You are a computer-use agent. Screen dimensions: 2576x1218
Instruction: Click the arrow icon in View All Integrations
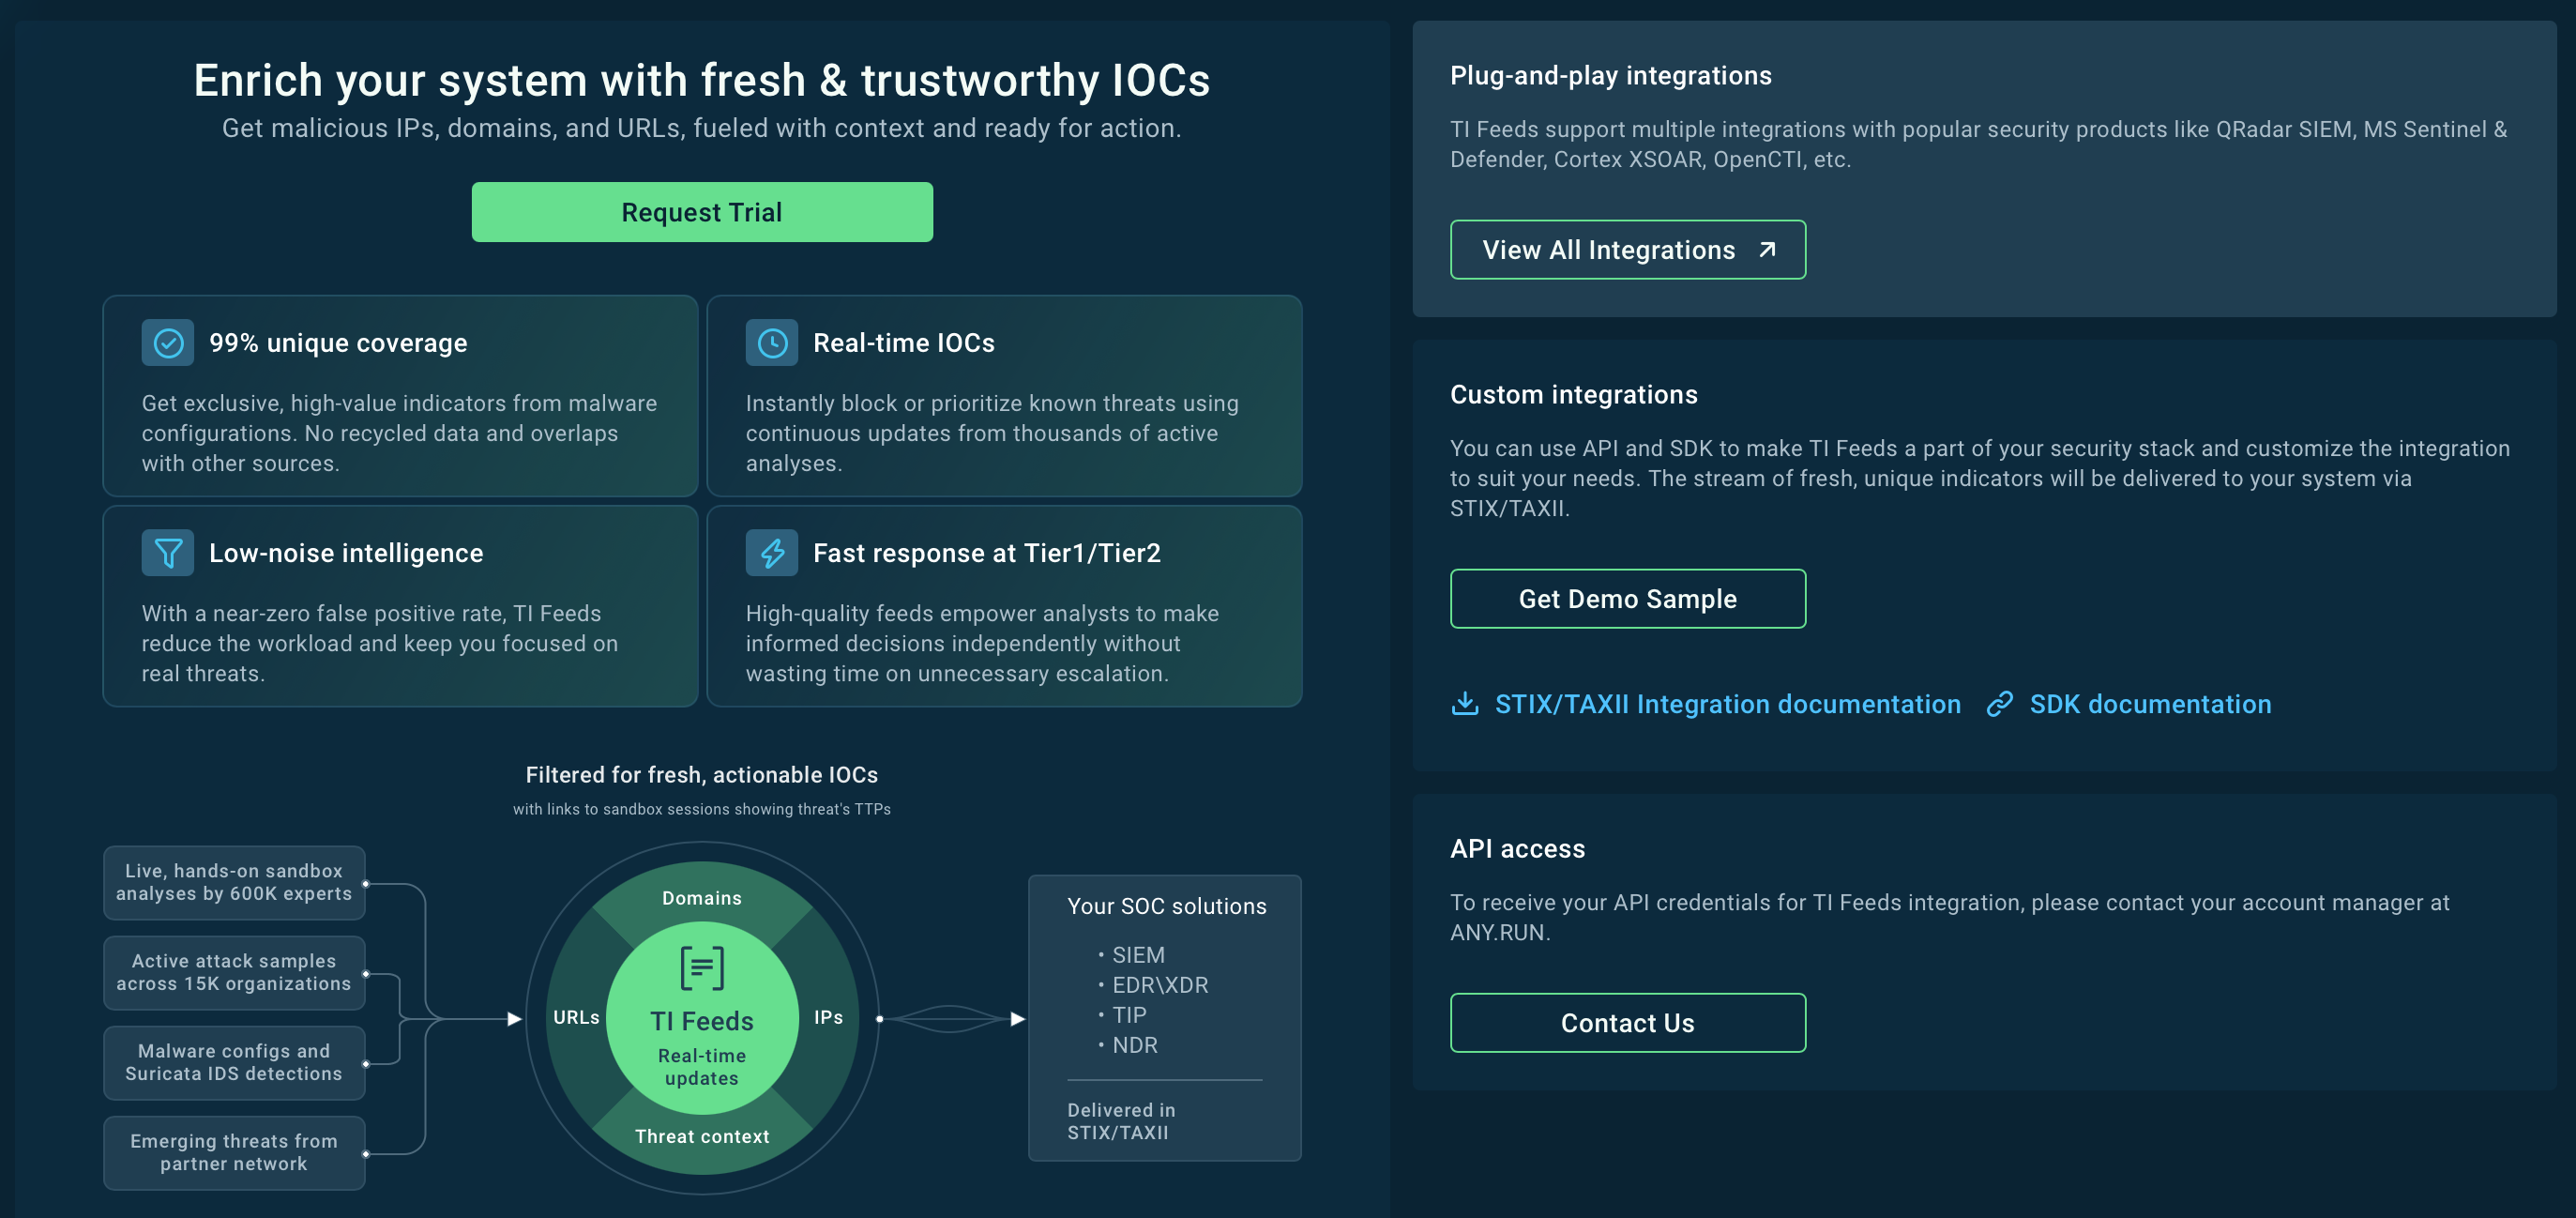(x=1767, y=249)
